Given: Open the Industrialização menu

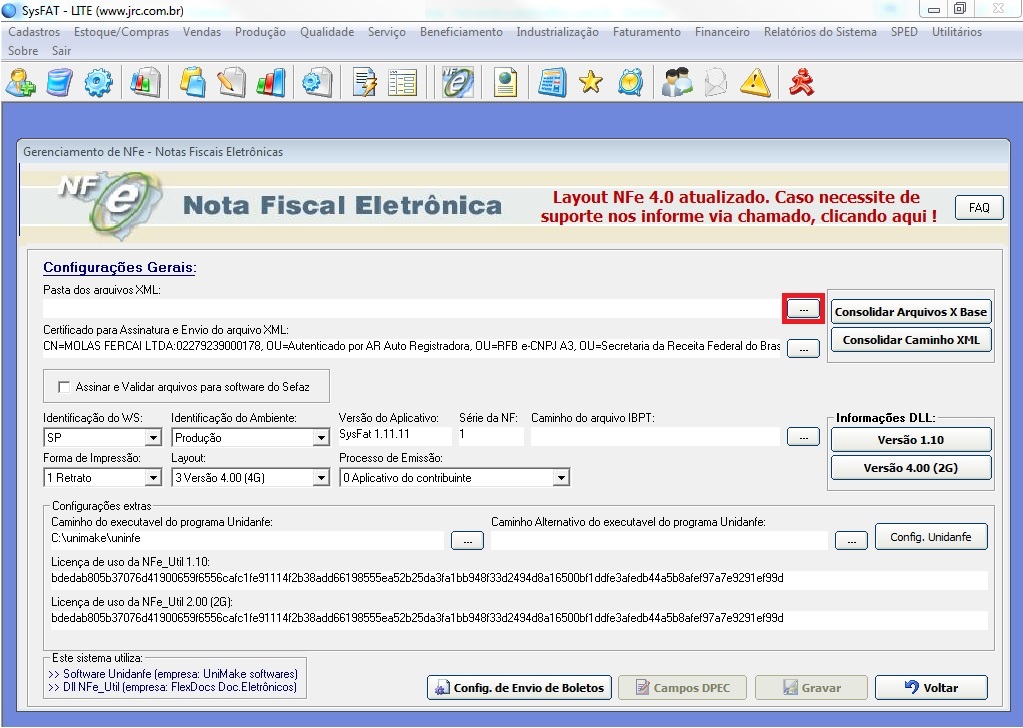Looking at the screenshot, I should click(557, 32).
